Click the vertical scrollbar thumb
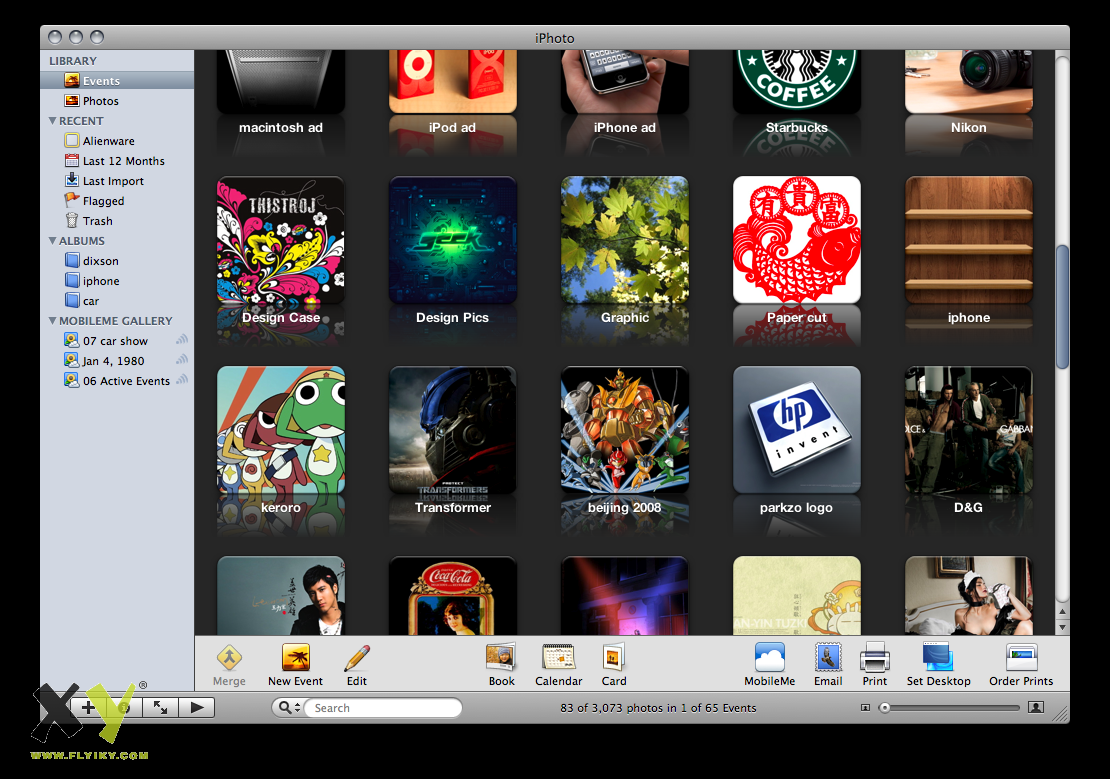This screenshot has height=779, width=1110. pos(1062,307)
